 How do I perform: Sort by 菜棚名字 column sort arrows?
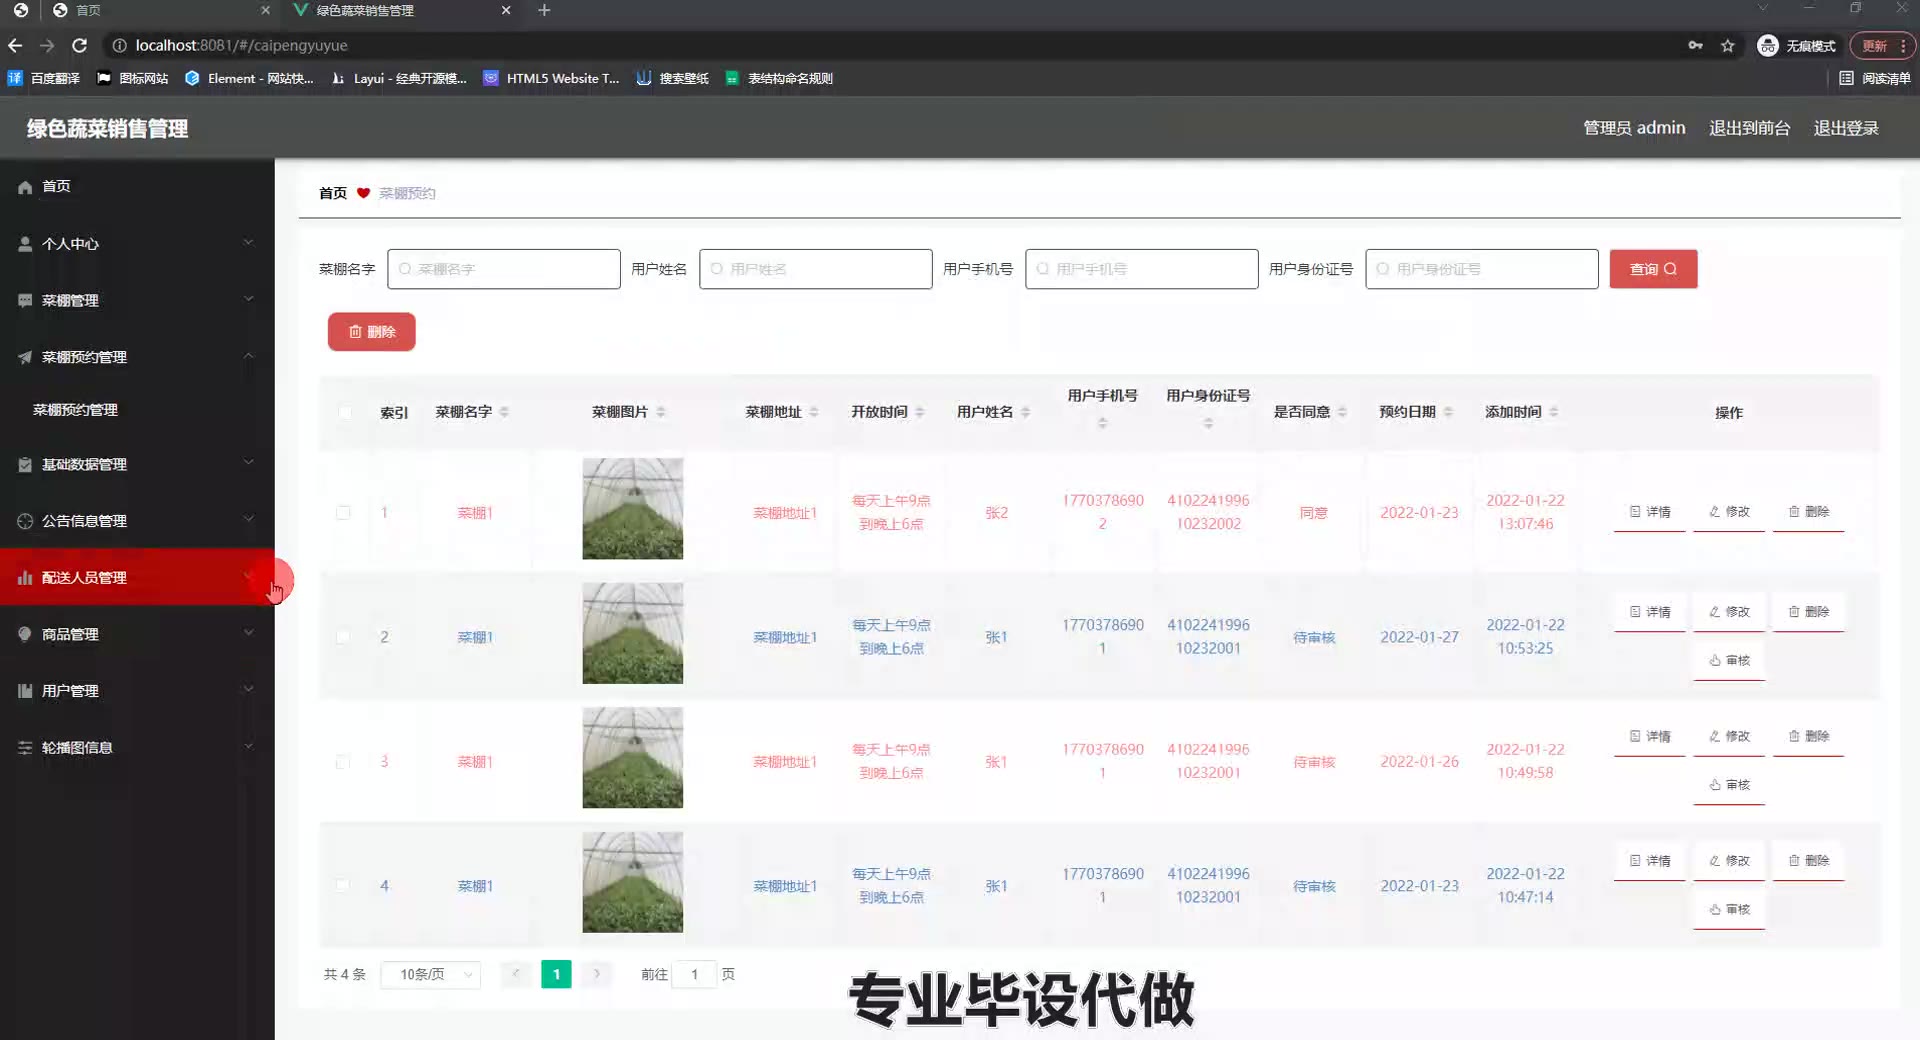tap(504, 412)
